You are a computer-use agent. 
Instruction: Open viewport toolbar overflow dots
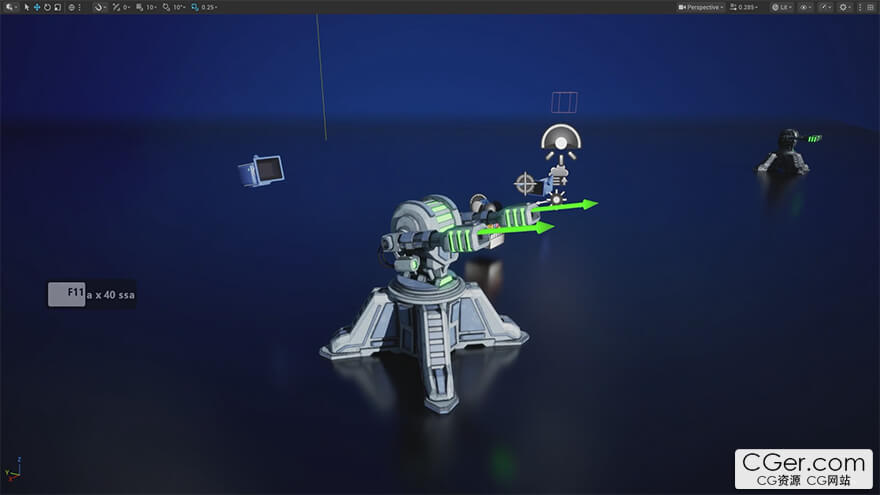[x=860, y=7]
